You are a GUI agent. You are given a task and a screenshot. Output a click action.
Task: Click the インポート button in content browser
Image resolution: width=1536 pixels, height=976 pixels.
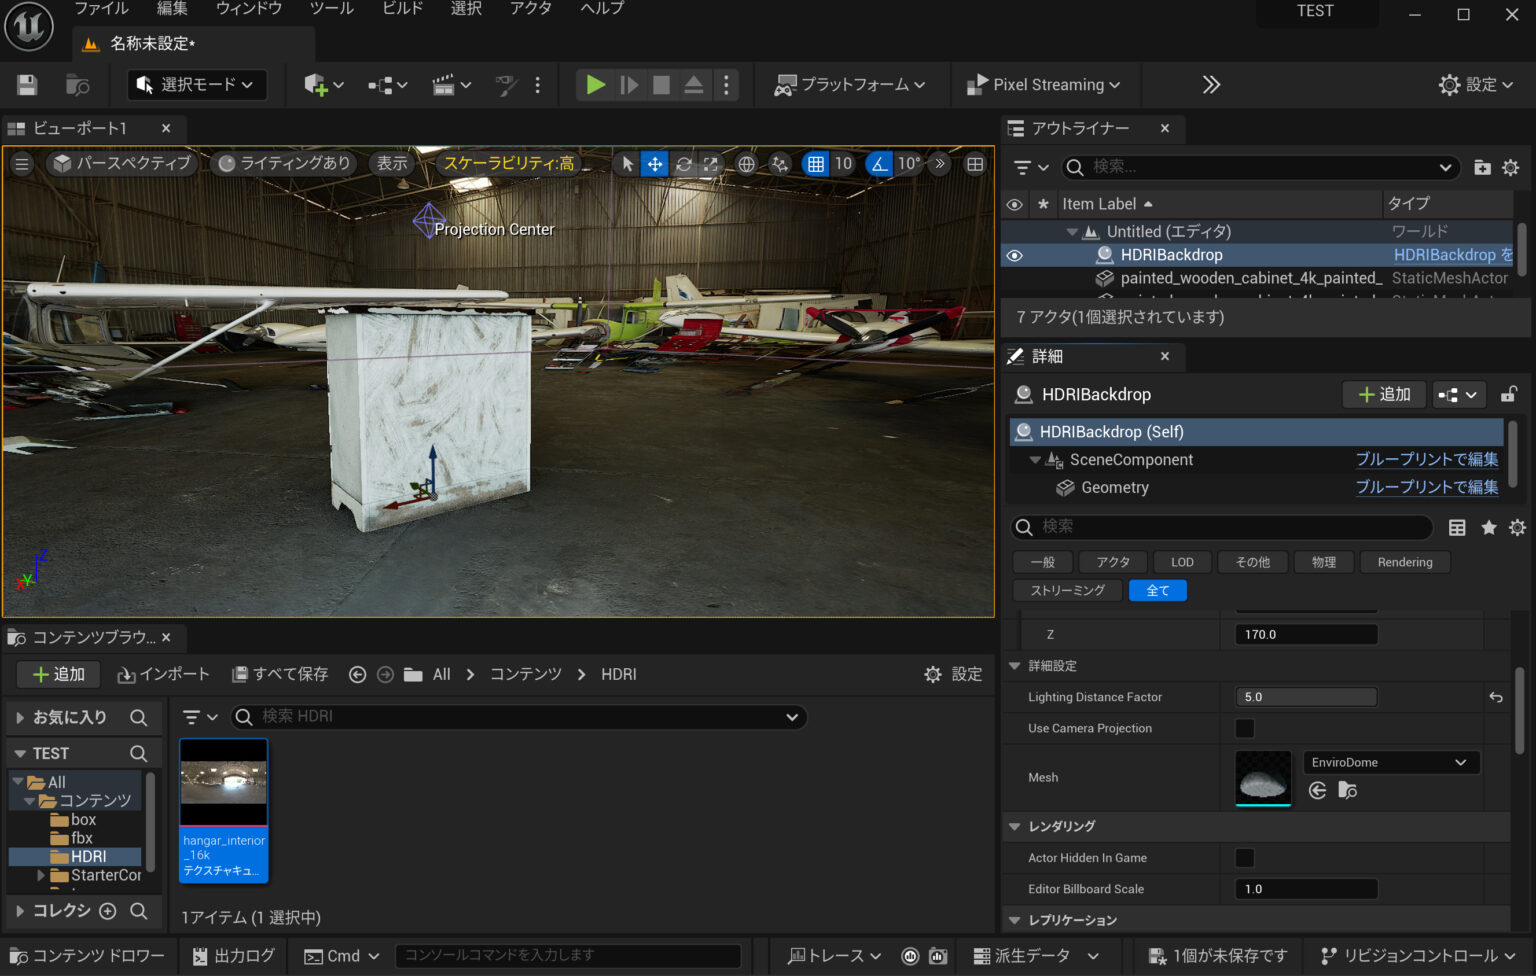(164, 674)
